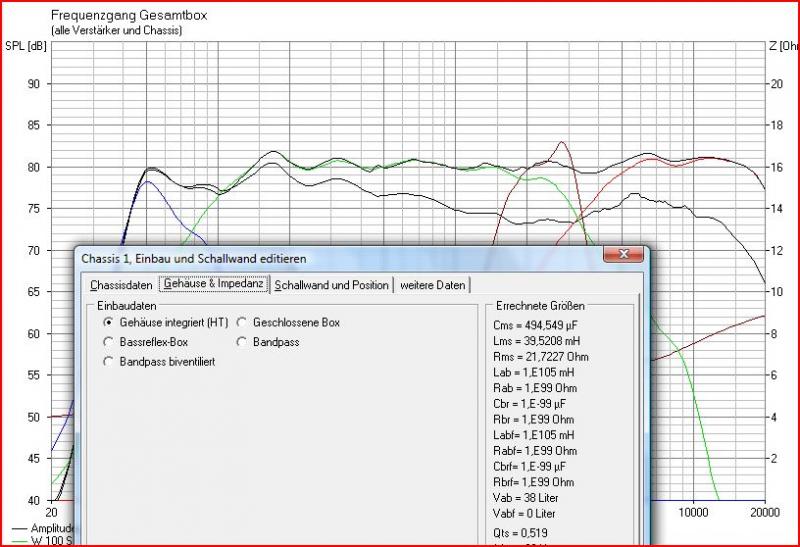Select Bandpass biventiliert radio button
The width and height of the screenshot is (800, 547).
pos(110,361)
